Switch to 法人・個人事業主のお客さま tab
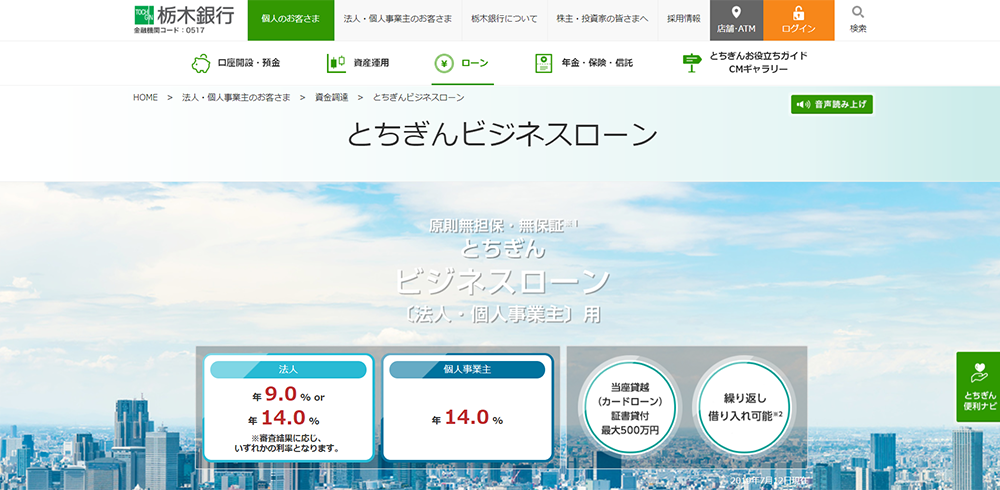1000x490 pixels. coord(398,19)
